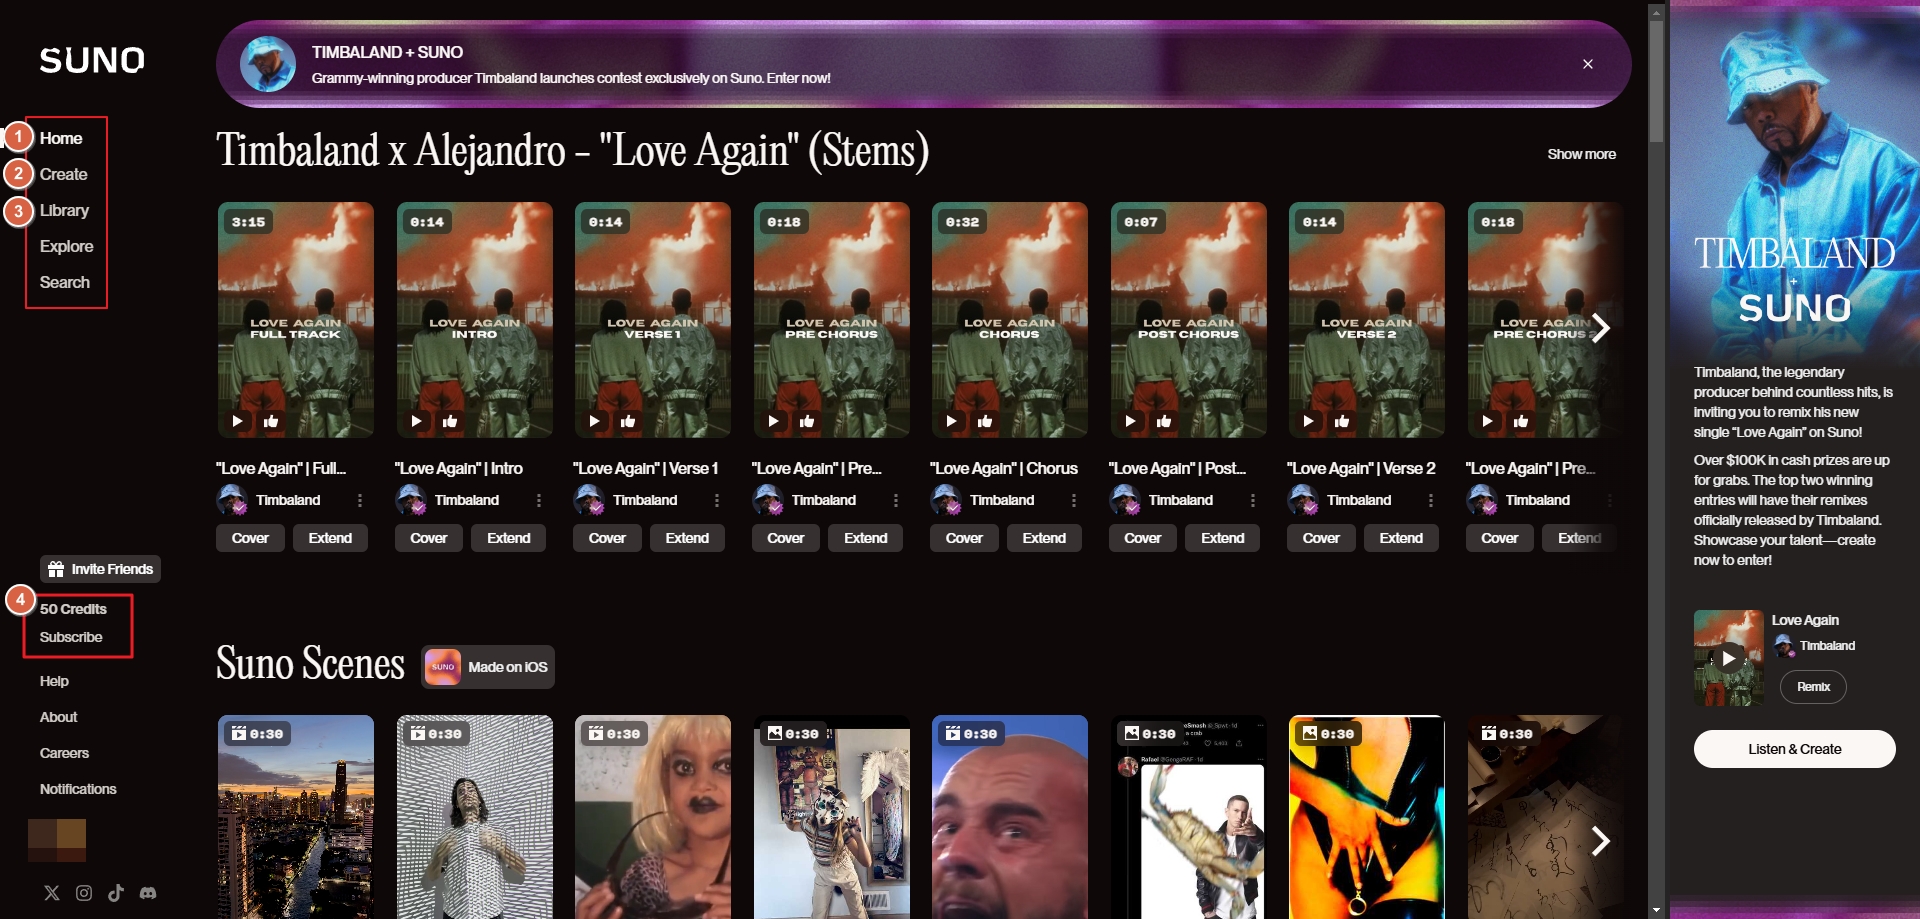
Task: Click the Invite Friends button
Action: (100, 569)
